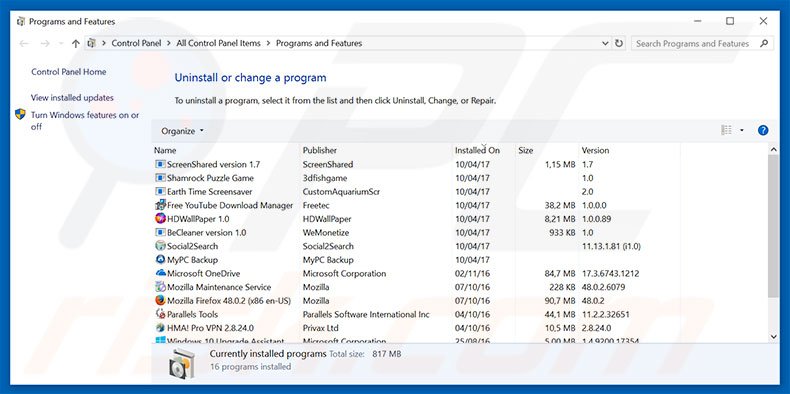790x394 pixels.
Task: Click the Parallels Tools icon
Action: 160,314
